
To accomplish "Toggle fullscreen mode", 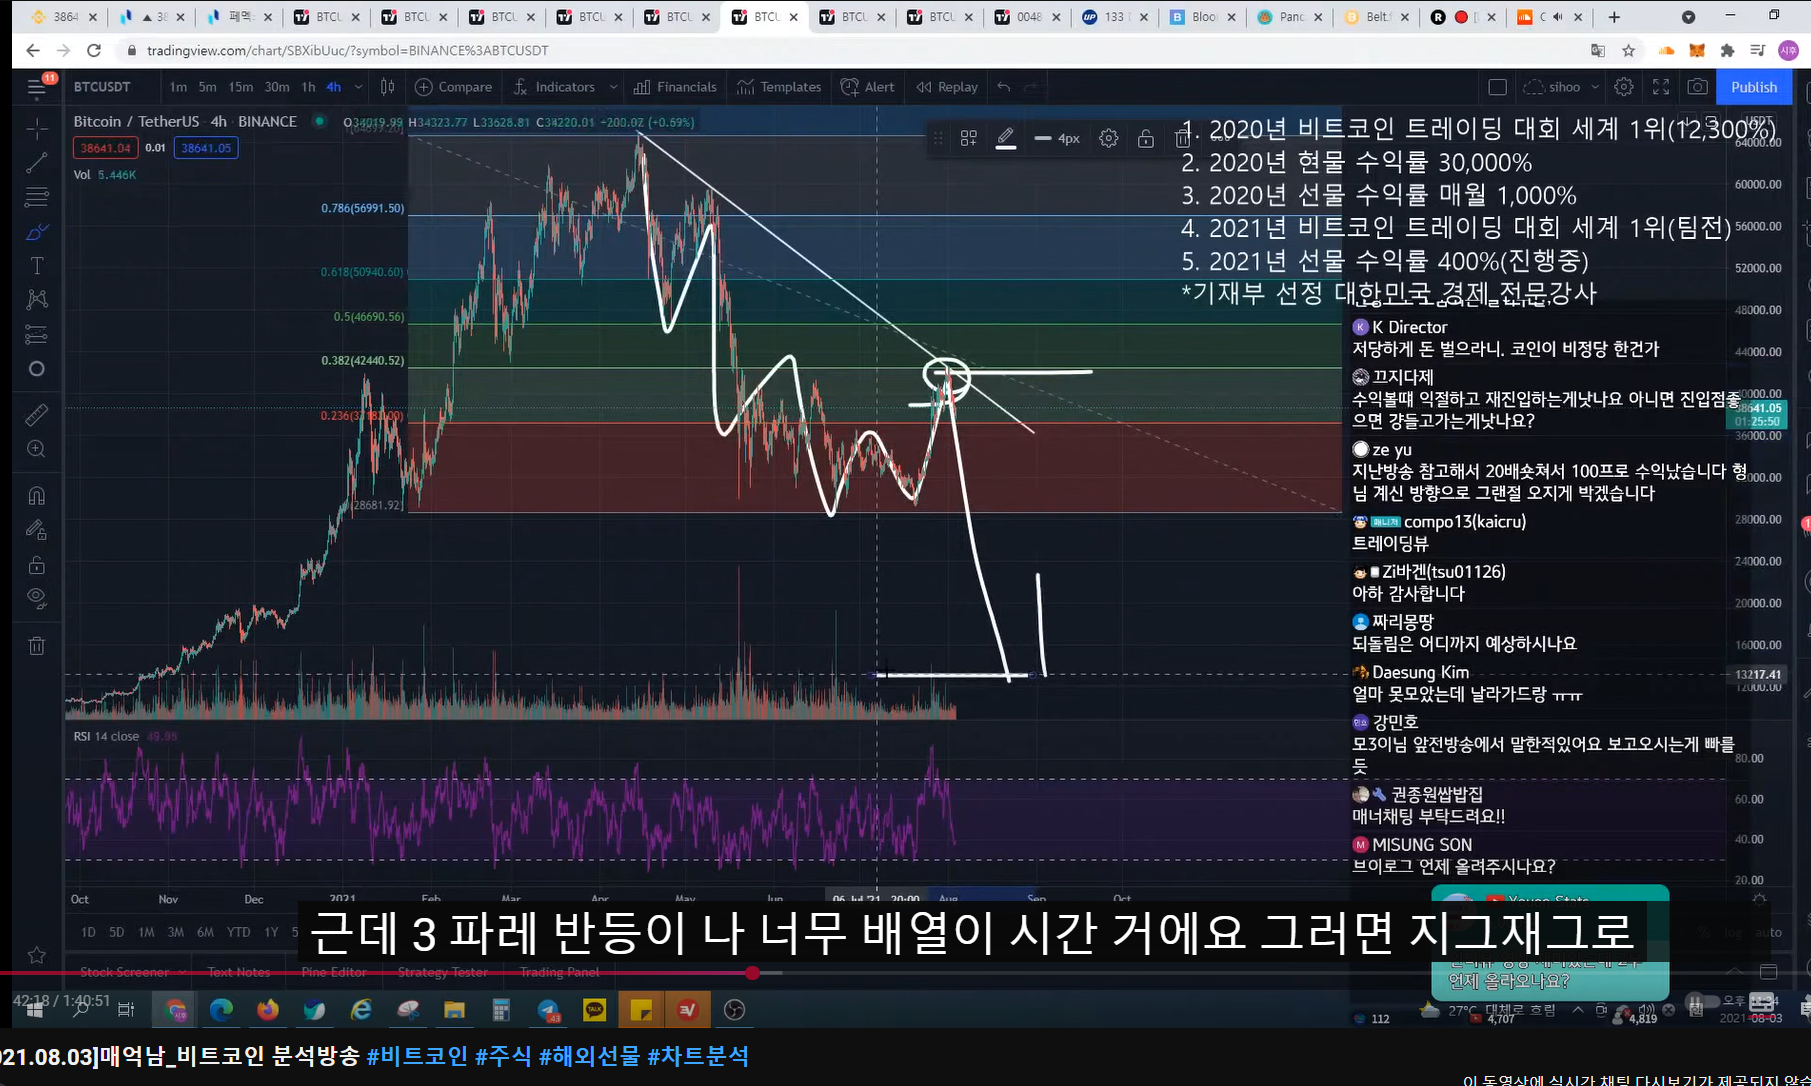I will coord(1661,87).
